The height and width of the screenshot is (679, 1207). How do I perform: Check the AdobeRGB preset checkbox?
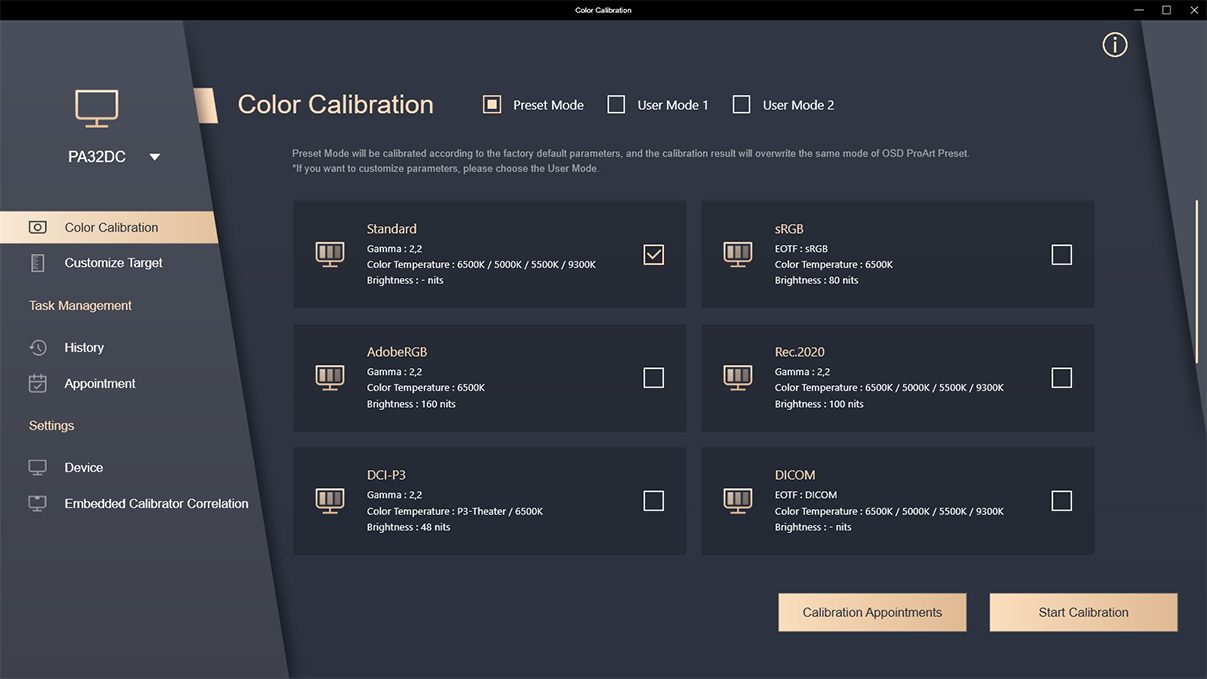[653, 378]
